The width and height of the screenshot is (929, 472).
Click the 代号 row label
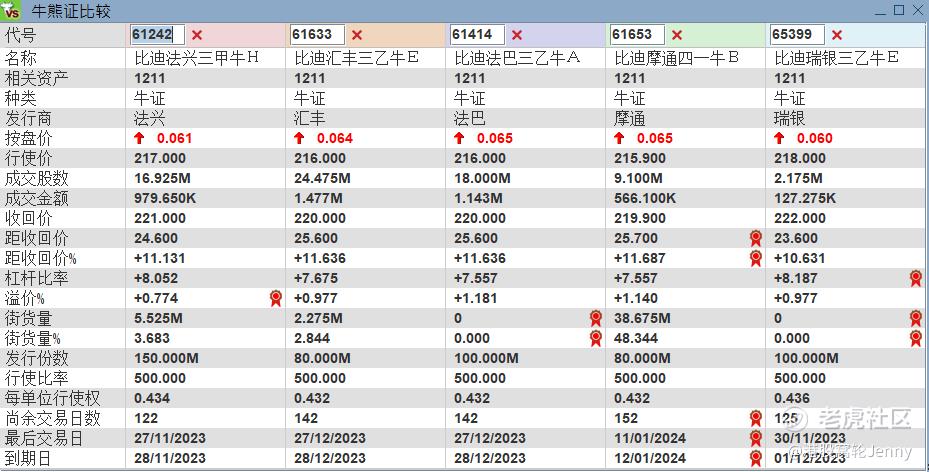(21, 35)
